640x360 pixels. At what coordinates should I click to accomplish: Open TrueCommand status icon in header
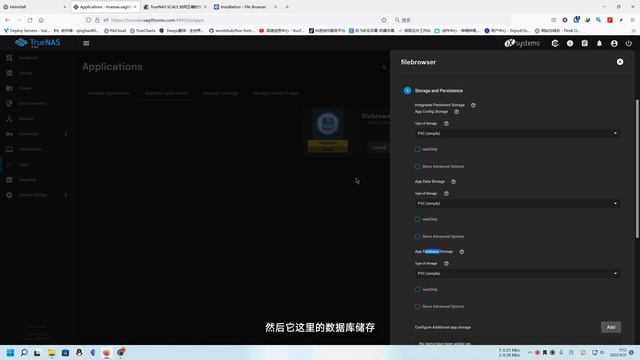tap(555, 43)
